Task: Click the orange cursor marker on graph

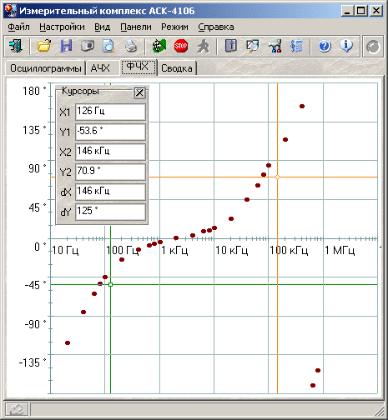Action: tap(277, 177)
